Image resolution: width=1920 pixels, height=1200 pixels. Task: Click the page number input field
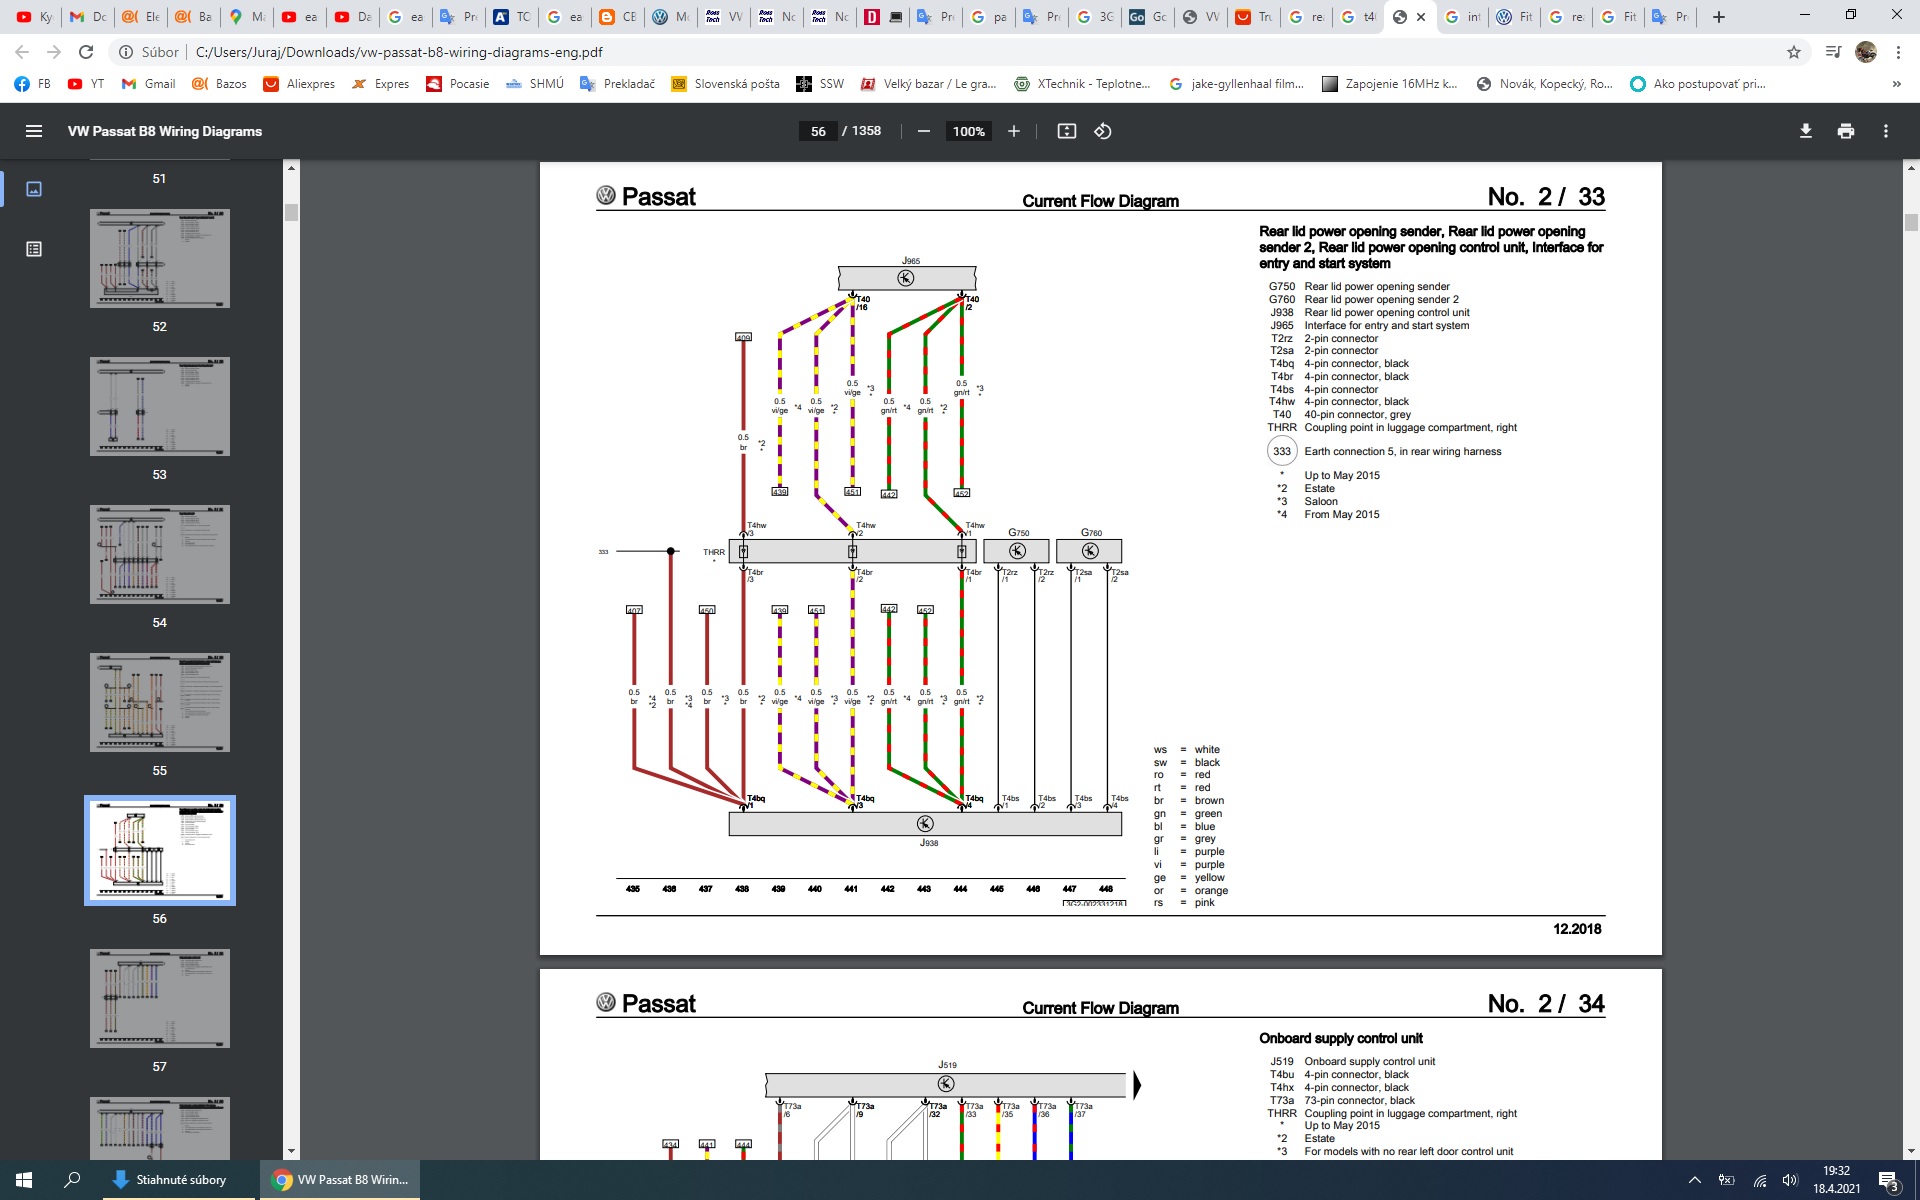(818, 131)
